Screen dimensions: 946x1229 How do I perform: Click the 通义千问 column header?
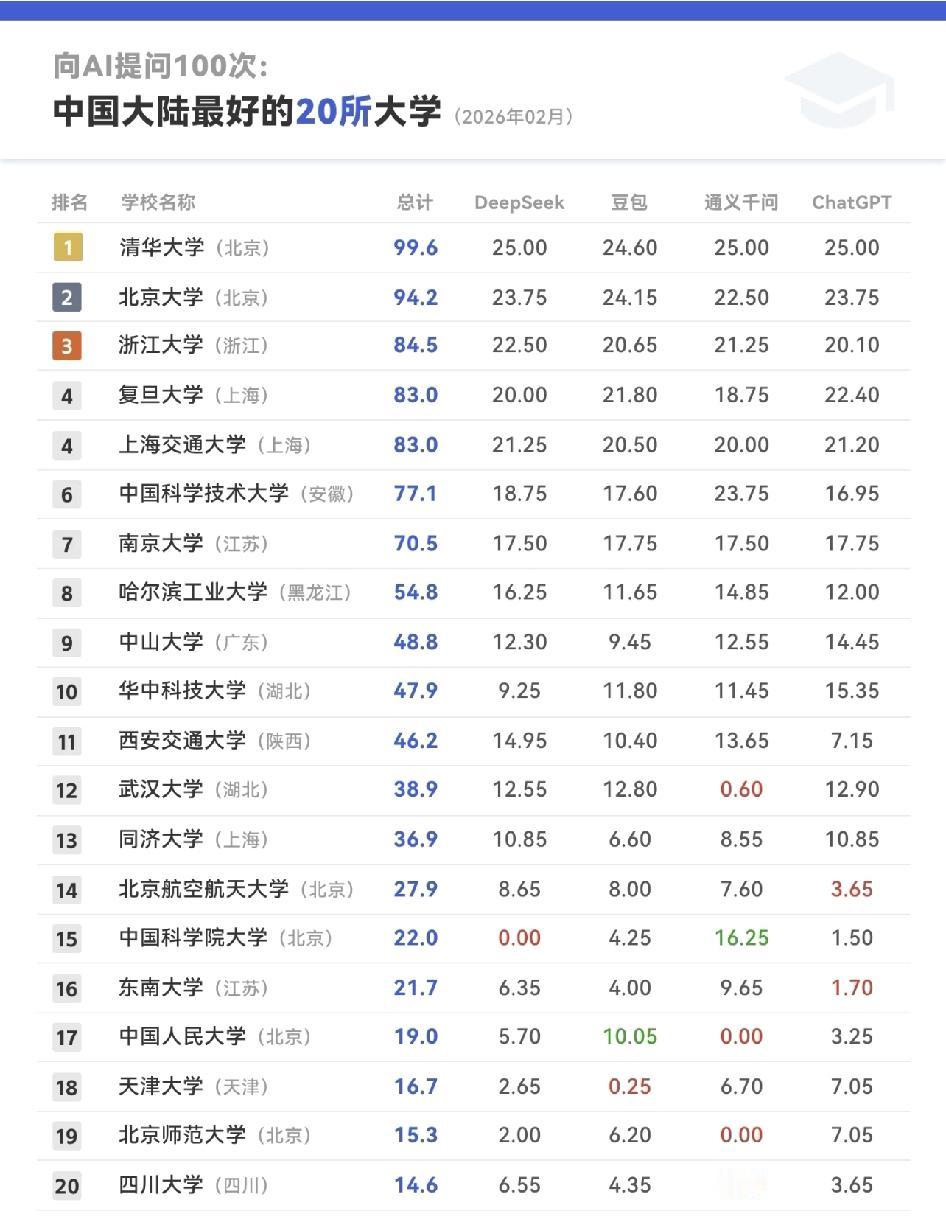[x=741, y=202]
